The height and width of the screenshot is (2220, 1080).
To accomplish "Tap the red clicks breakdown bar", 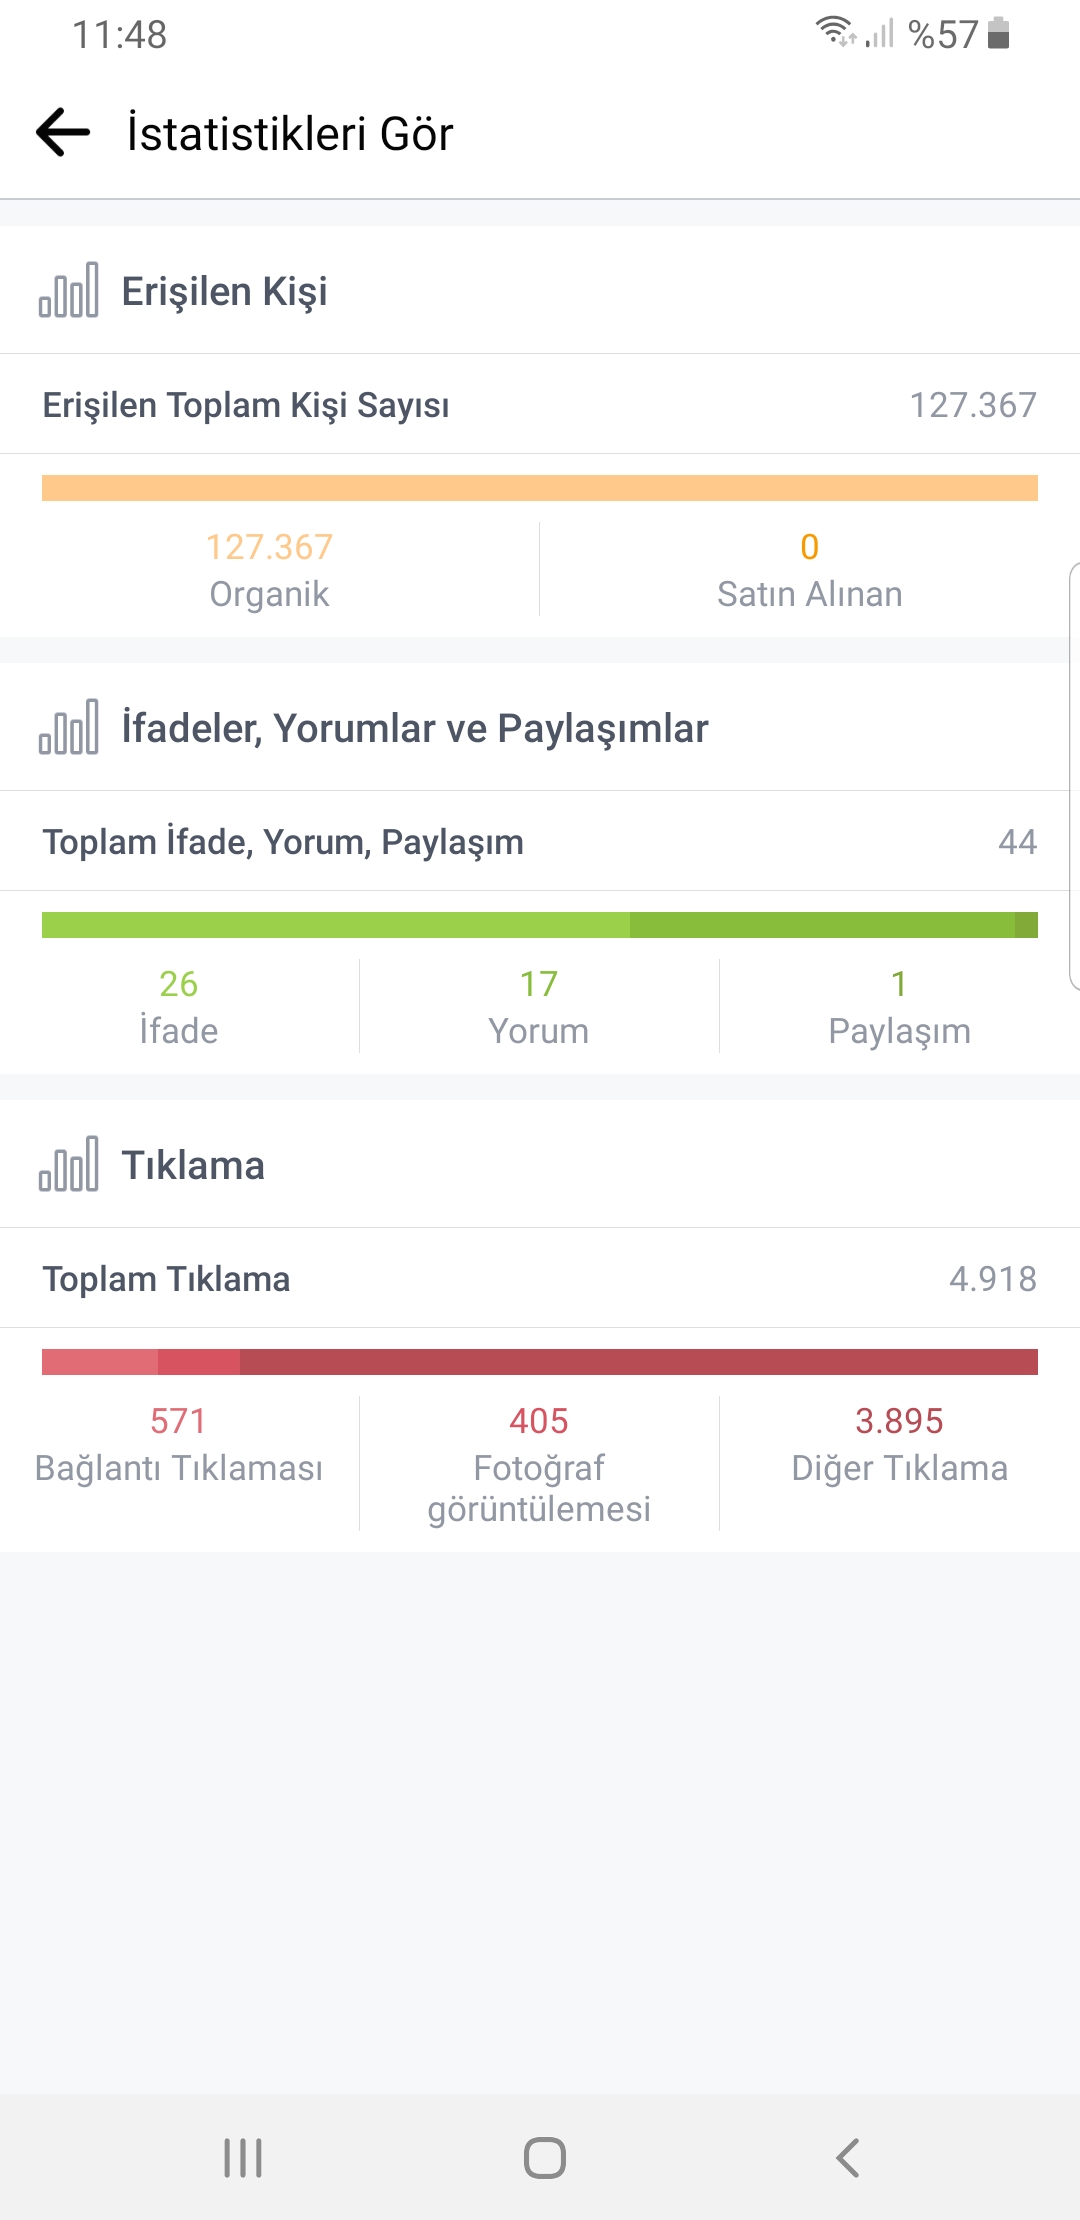I will [540, 1362].
